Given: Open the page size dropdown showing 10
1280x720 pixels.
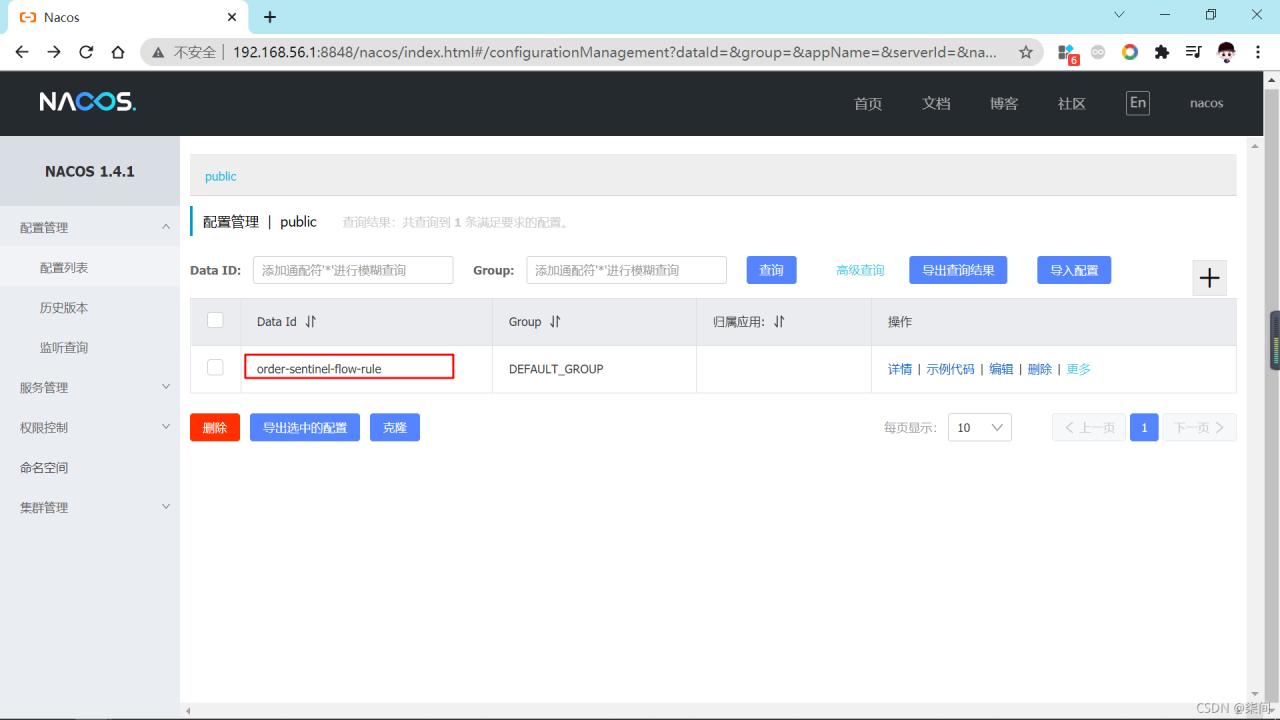Looking at the screenshot, I should point(980,427).
